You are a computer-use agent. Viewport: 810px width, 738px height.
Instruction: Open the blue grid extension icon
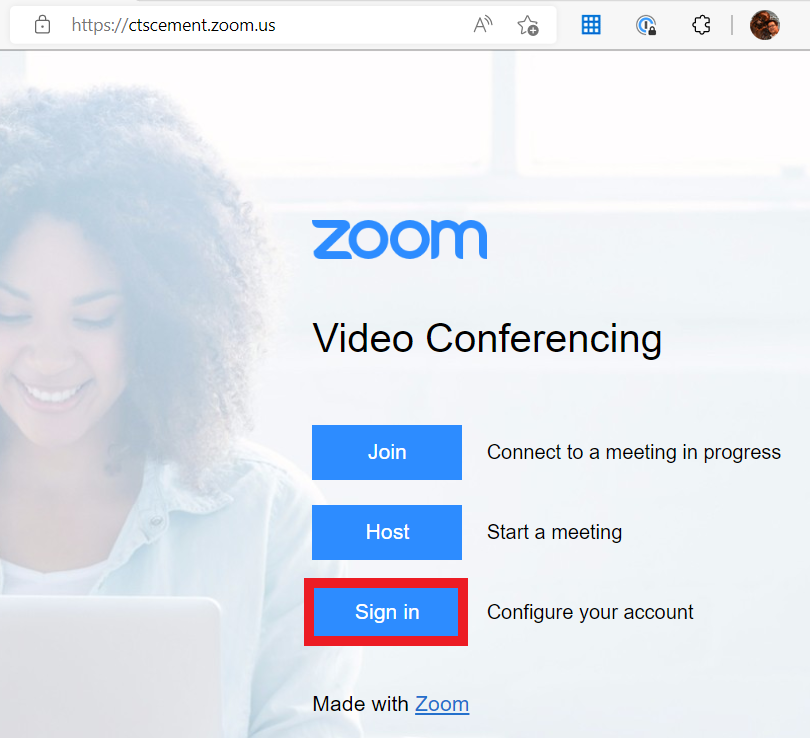point(591,24)
